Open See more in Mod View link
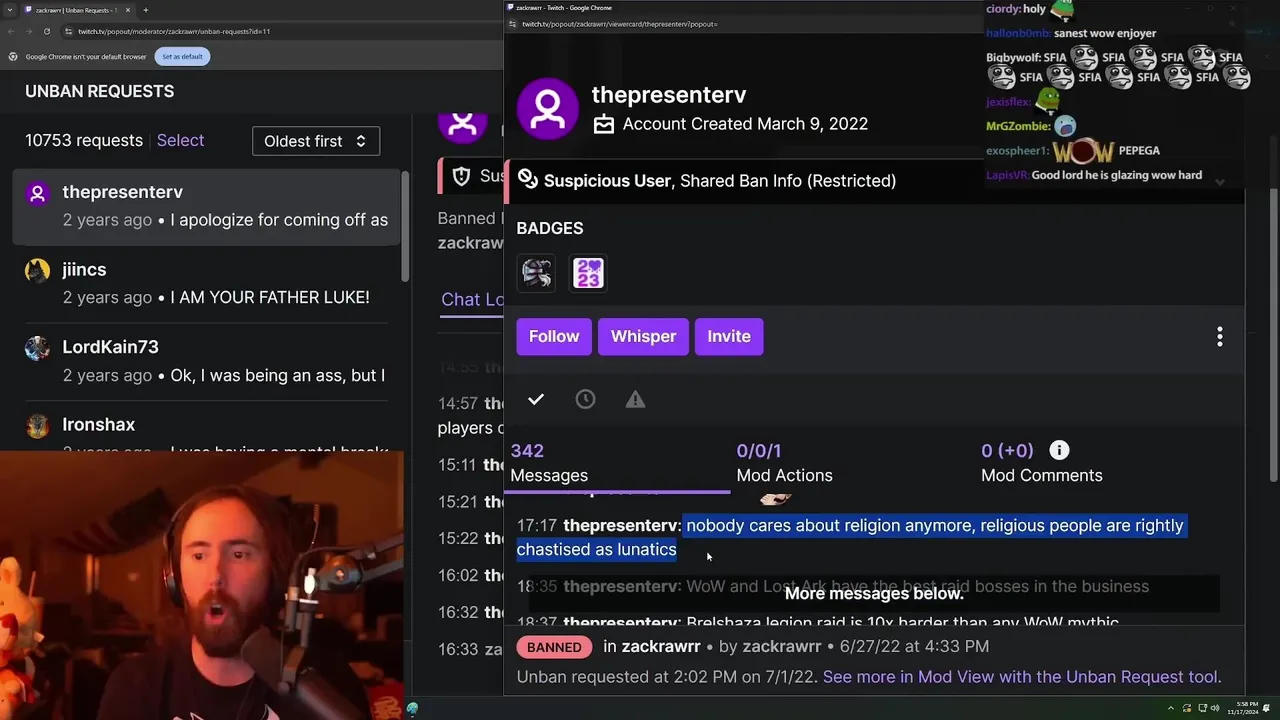The width and height of the screenshot is (1280, 720). [x=1021, y=677]
